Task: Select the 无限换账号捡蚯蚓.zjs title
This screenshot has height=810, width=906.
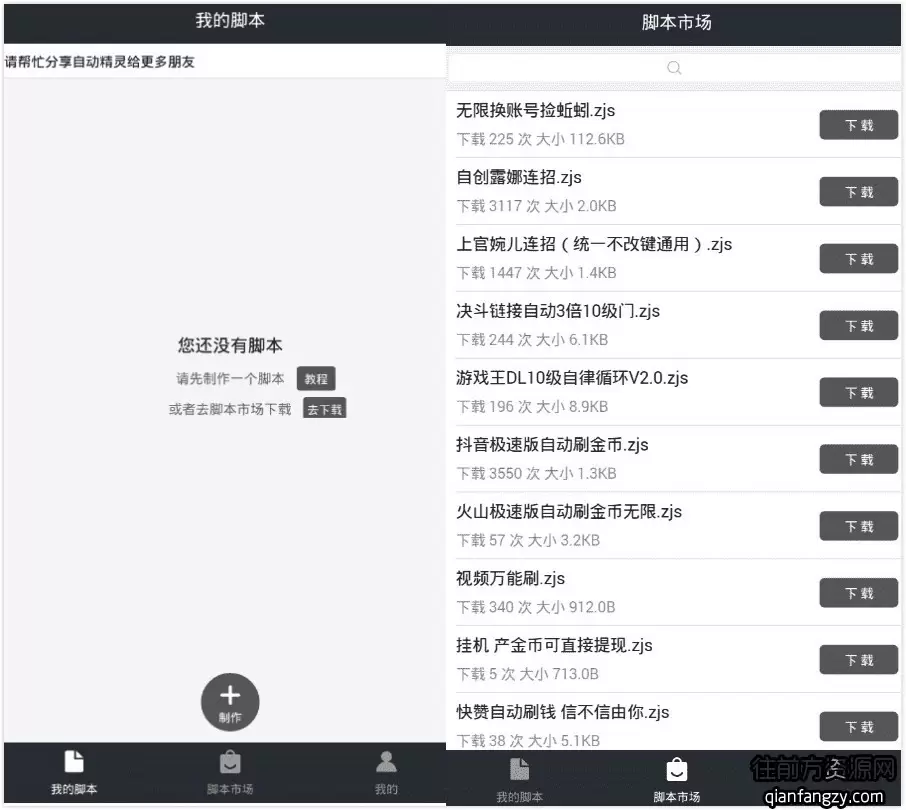Action: point(536,110)
